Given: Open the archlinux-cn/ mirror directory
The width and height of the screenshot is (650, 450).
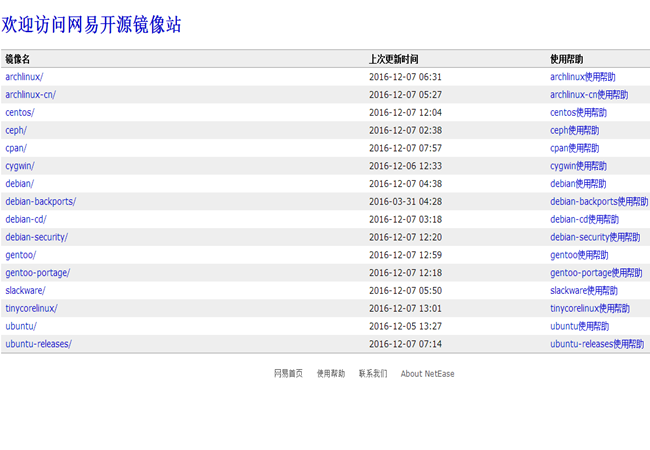Looking at the screenshot, I should (31, 94).
